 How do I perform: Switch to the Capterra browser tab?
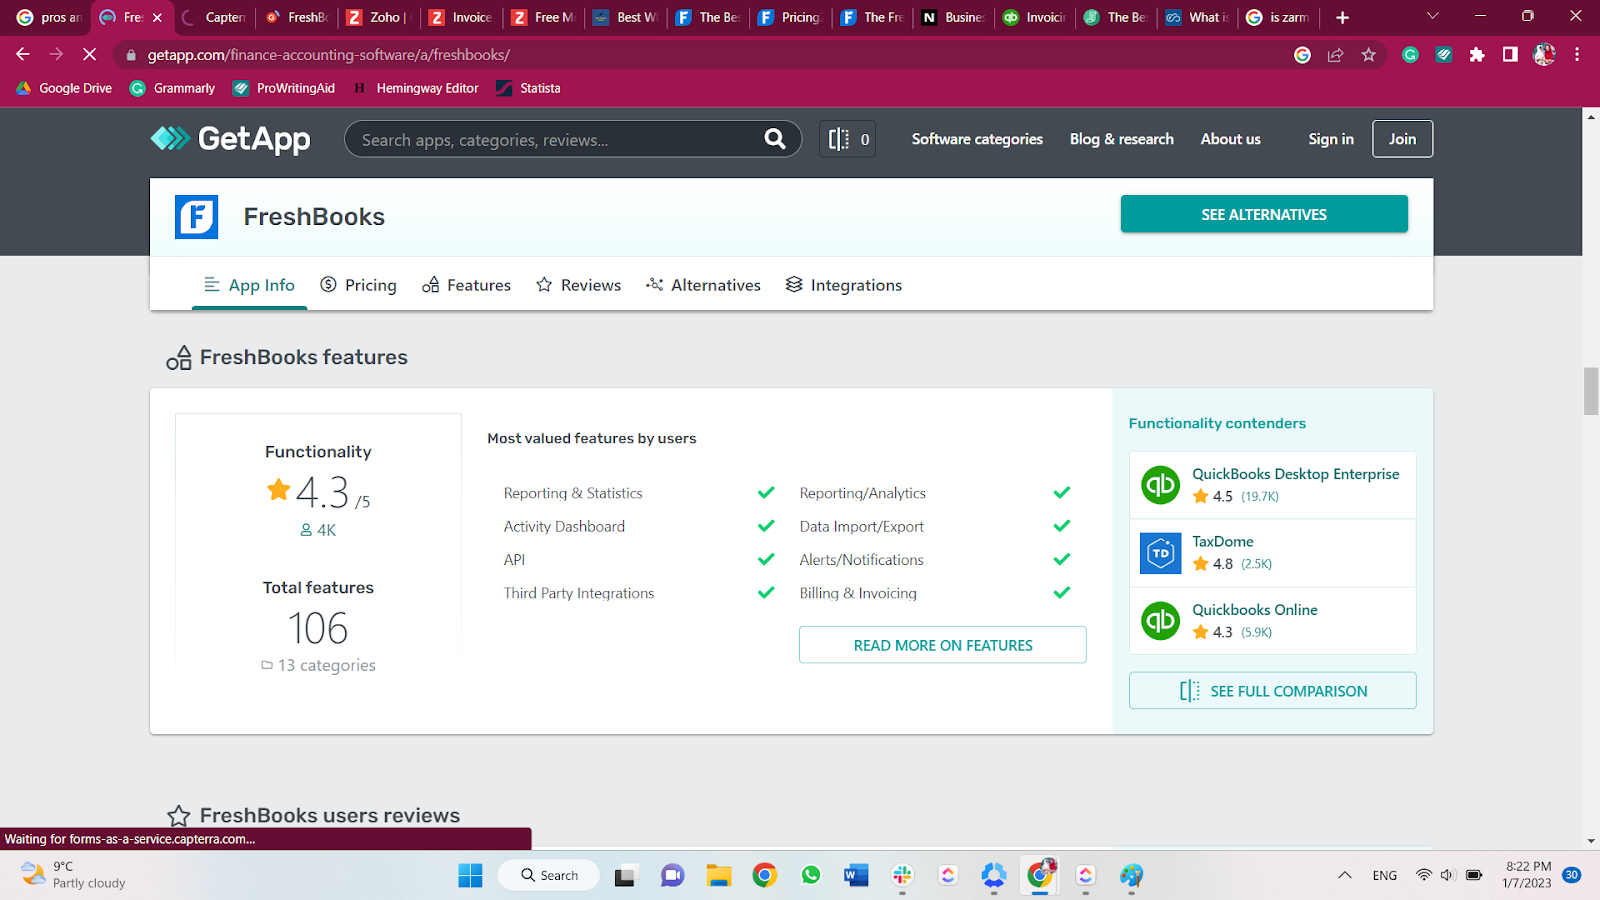tap(215, 17)
